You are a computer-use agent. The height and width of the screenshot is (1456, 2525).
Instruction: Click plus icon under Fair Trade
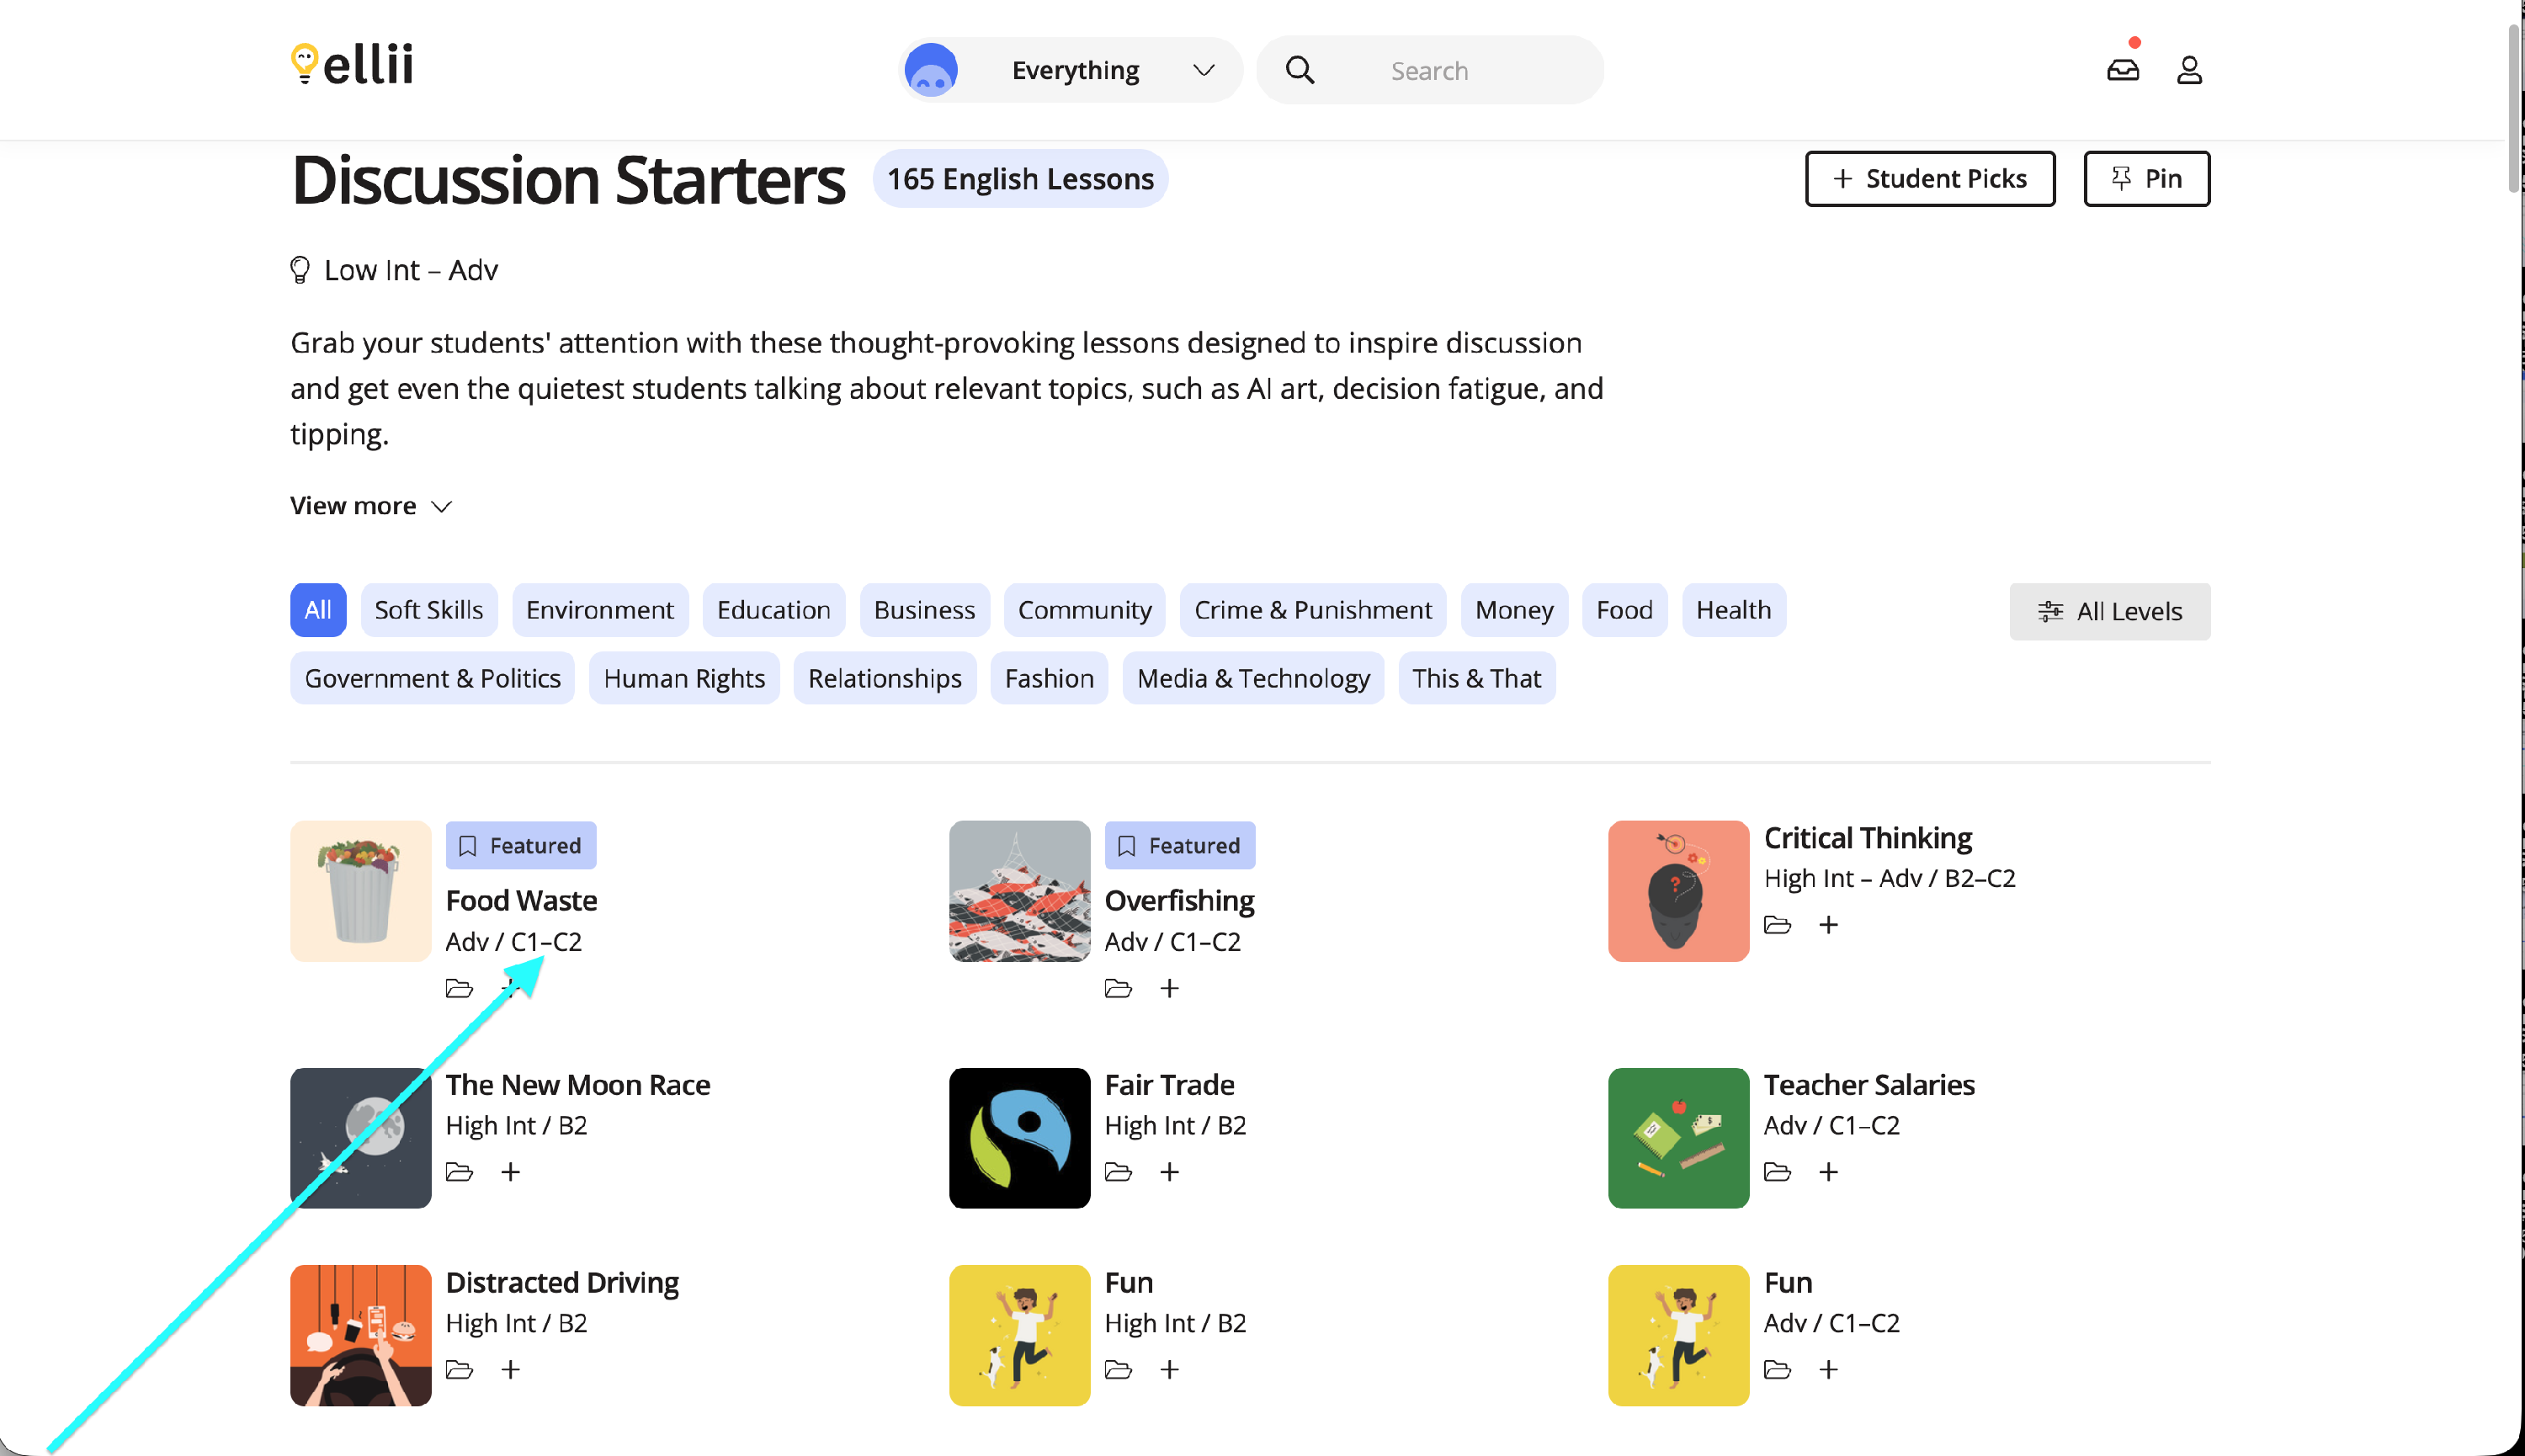pos(1169,1171)
